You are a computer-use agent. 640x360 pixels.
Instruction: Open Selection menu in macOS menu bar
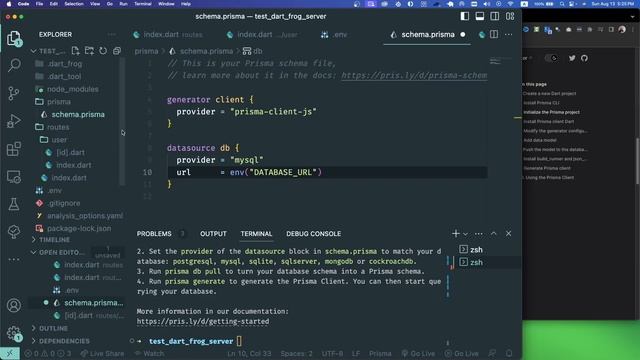[x=74, y=4]
